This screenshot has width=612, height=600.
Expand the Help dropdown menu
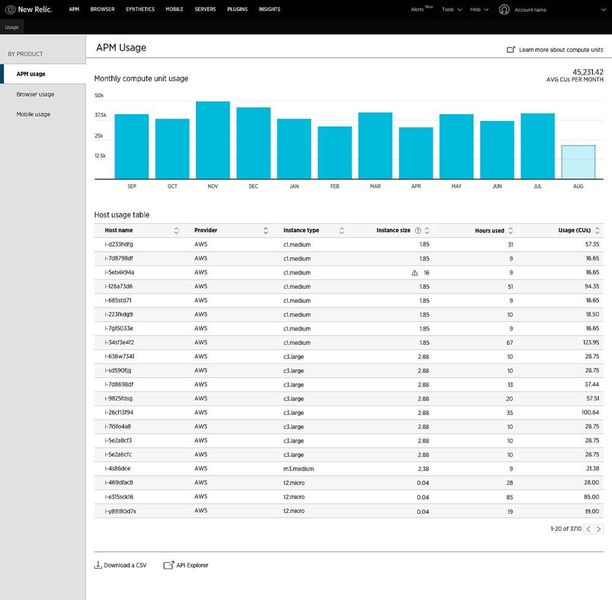pyautogui.click(x=479, y=9)
